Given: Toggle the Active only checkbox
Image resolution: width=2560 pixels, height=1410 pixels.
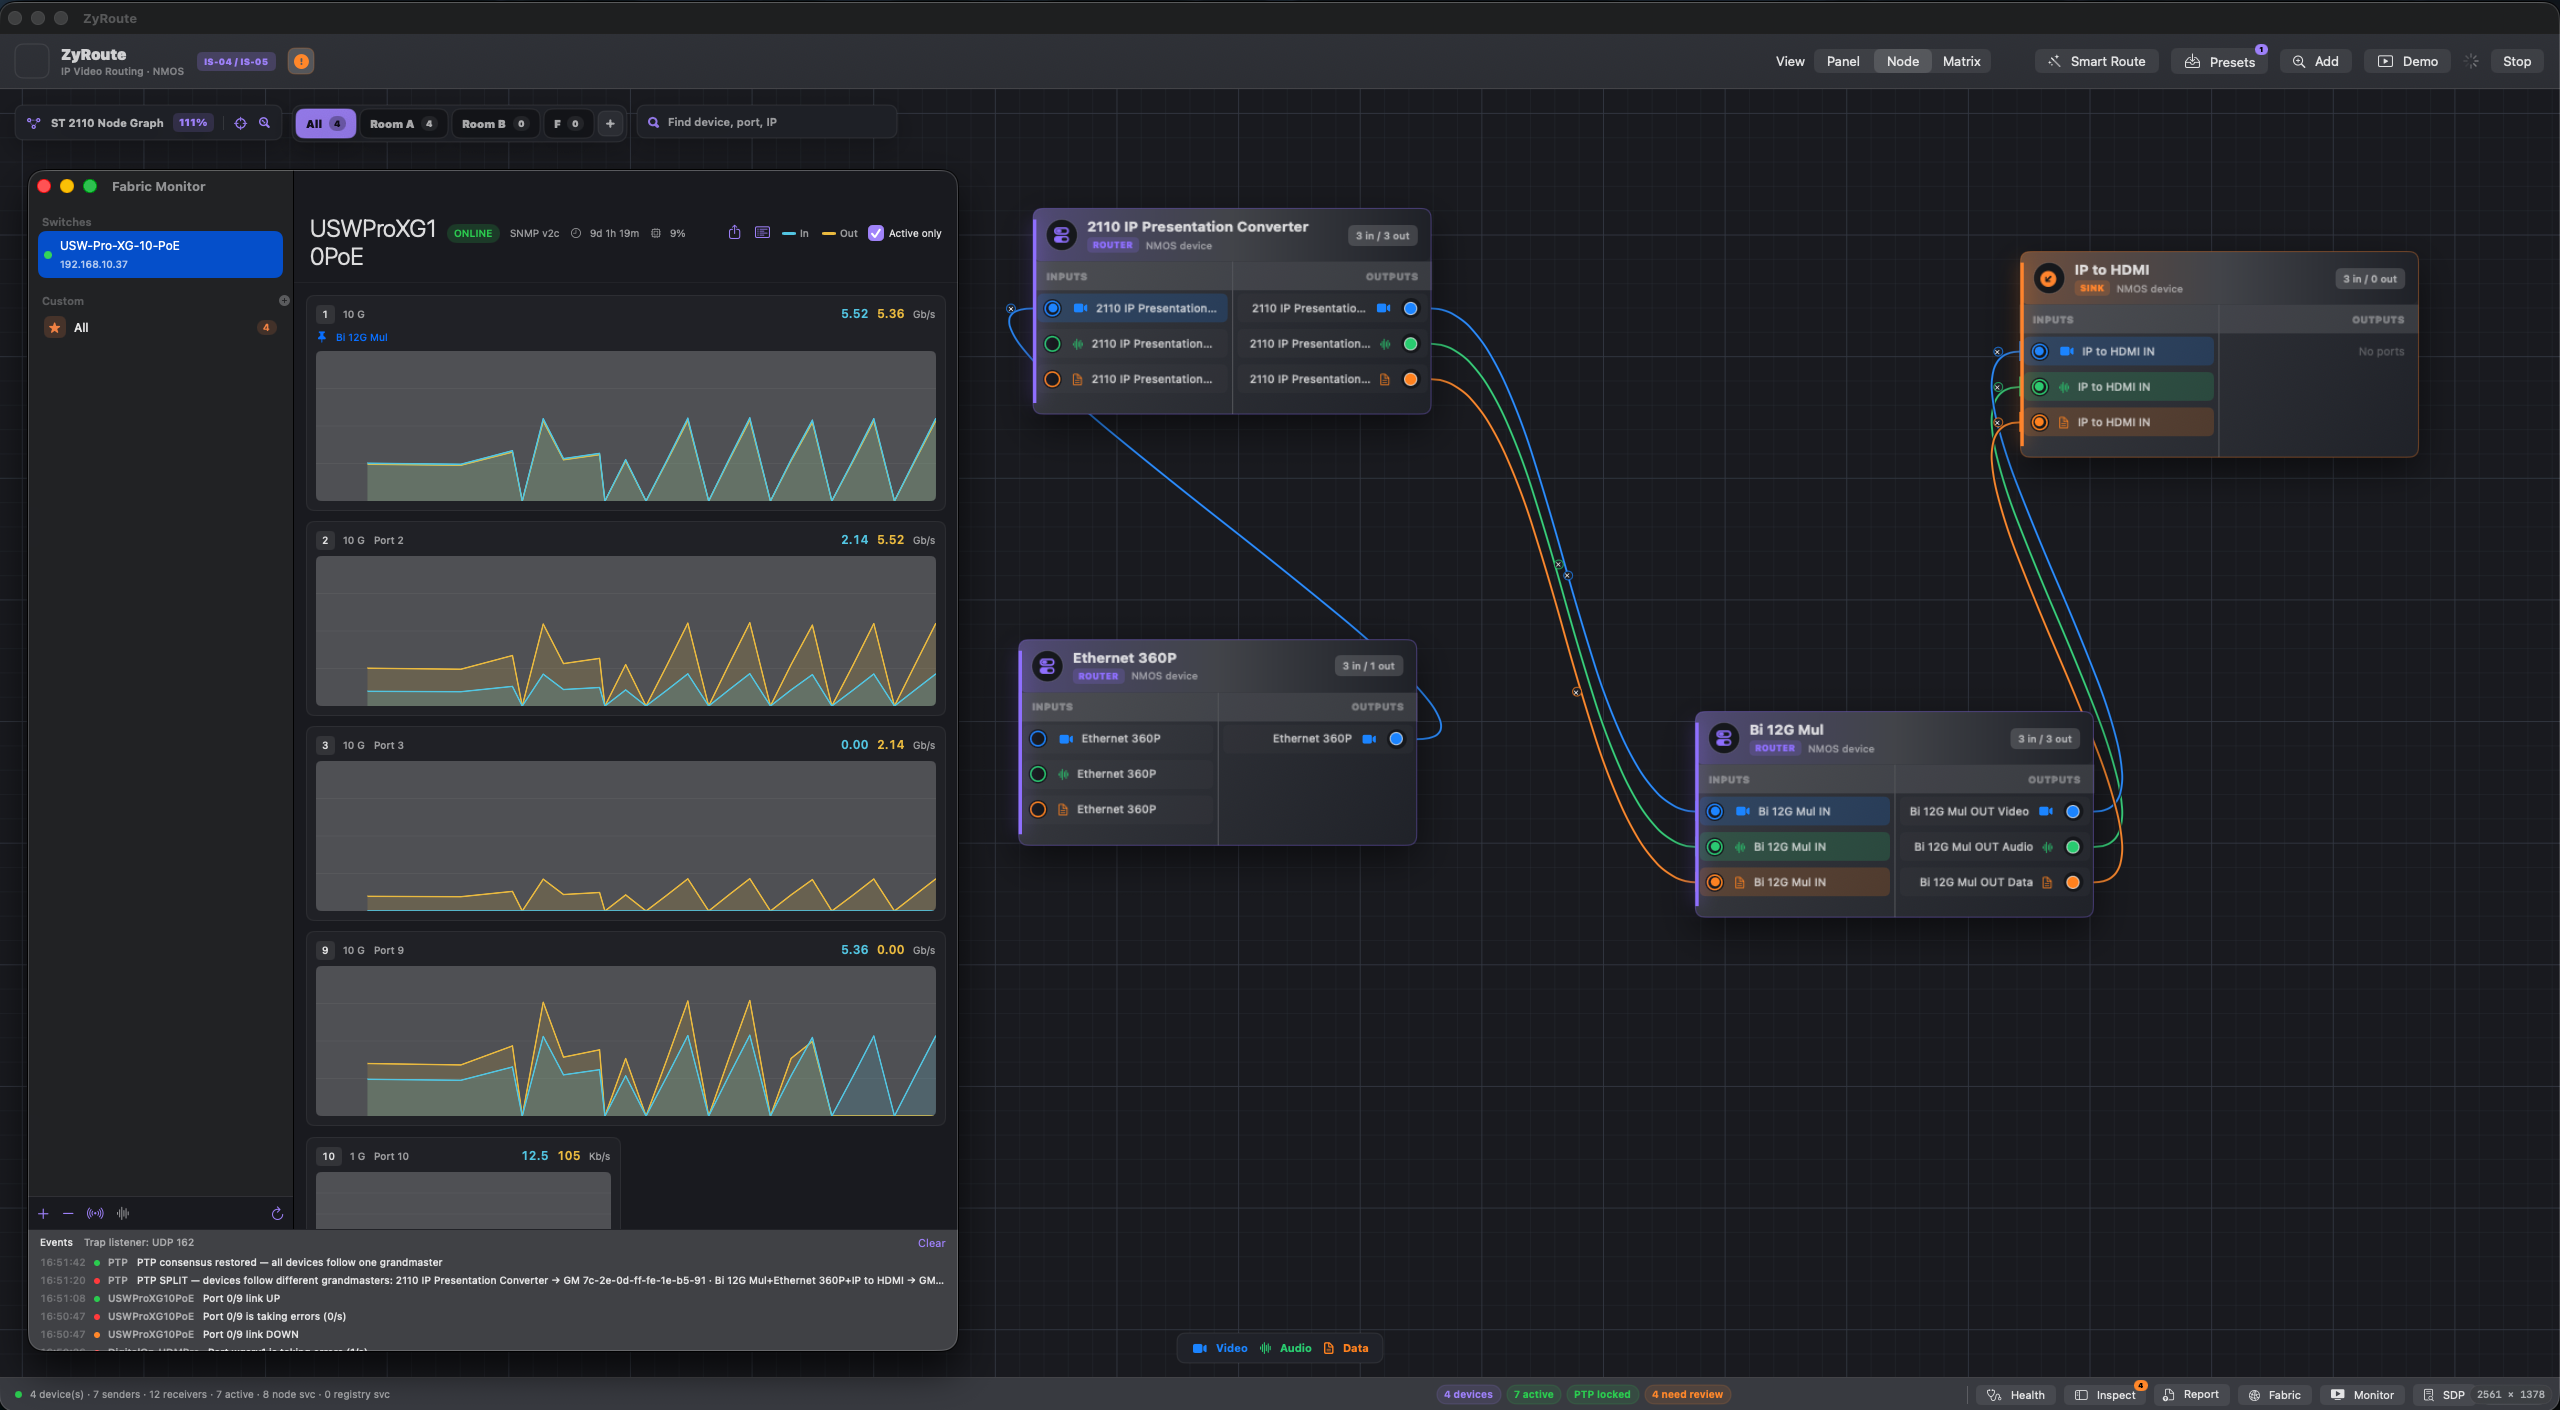Looking at the screenshot, I should pyautogui.click(x=876, y=233).
